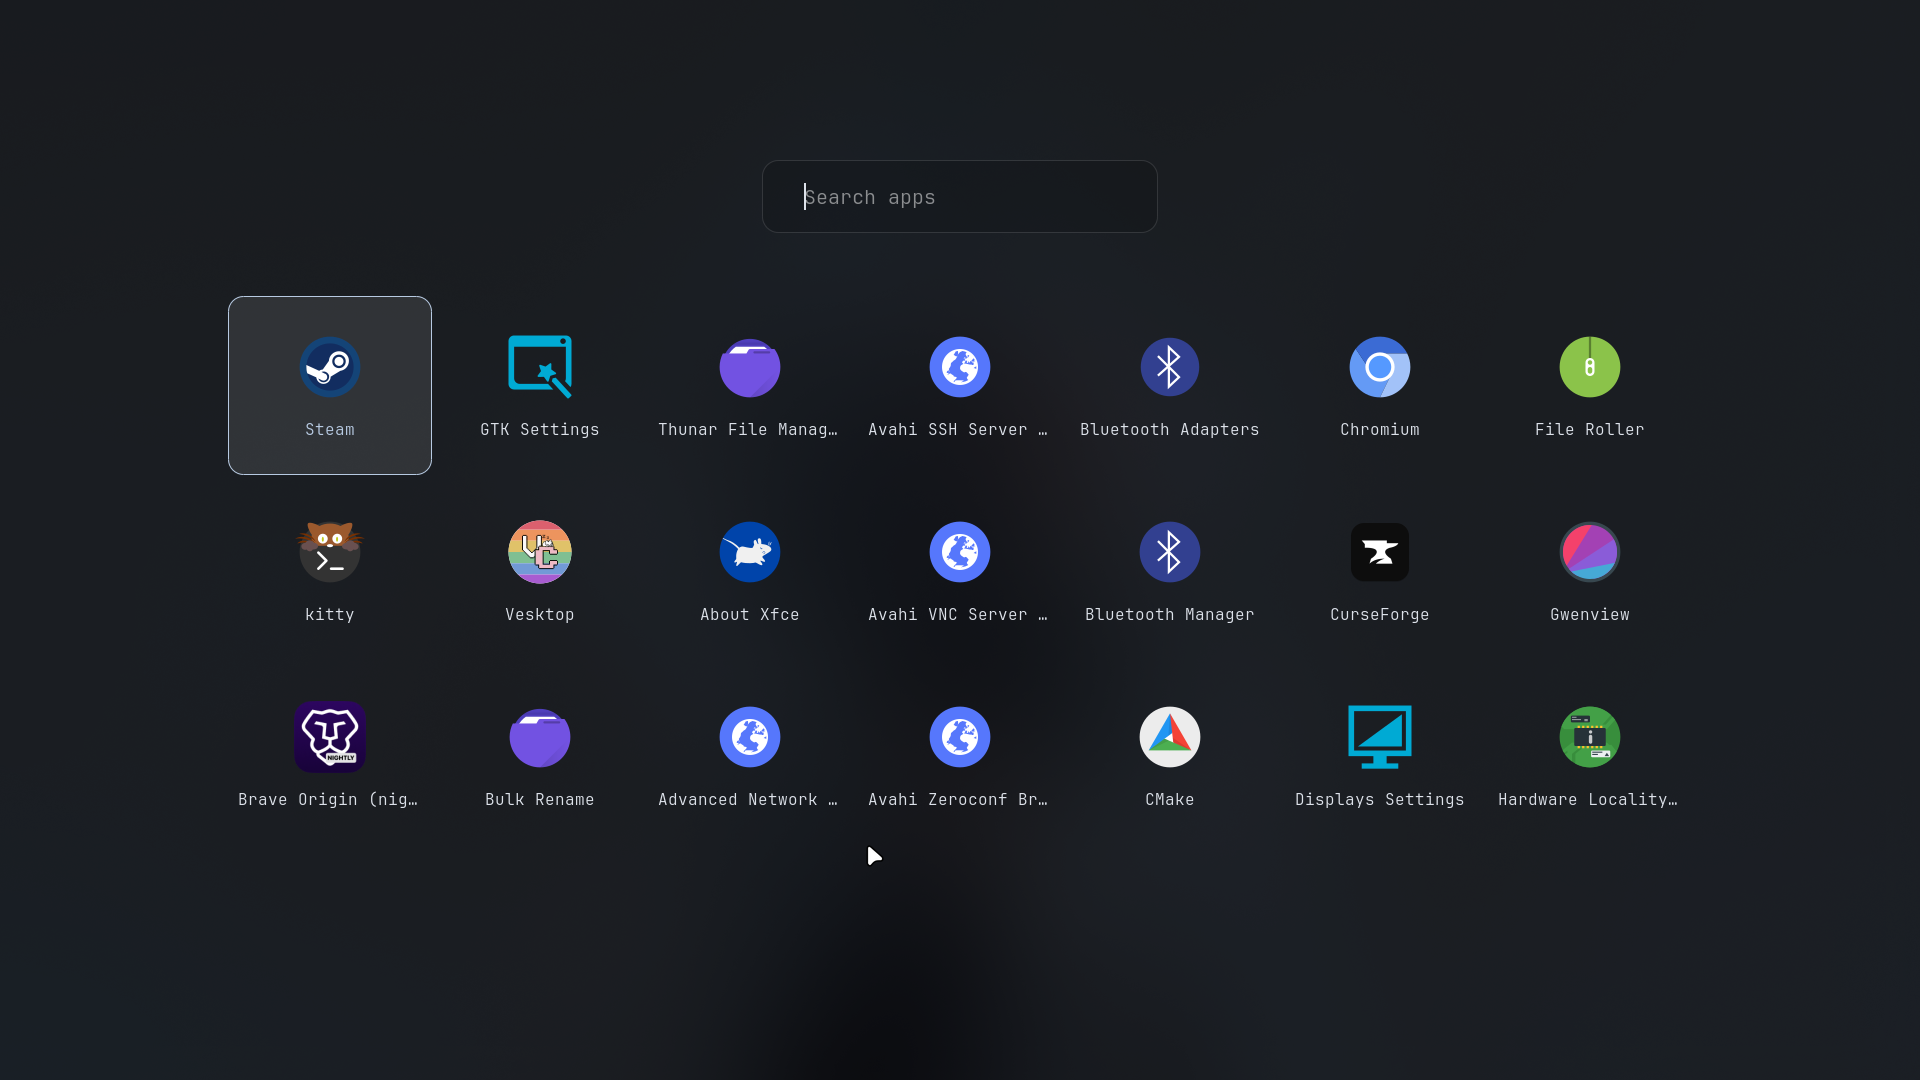This screenshot has width=1920, height=1080.
Task: Launch Avahi VNC Server browser icon
Action: (x=960, y=552)
